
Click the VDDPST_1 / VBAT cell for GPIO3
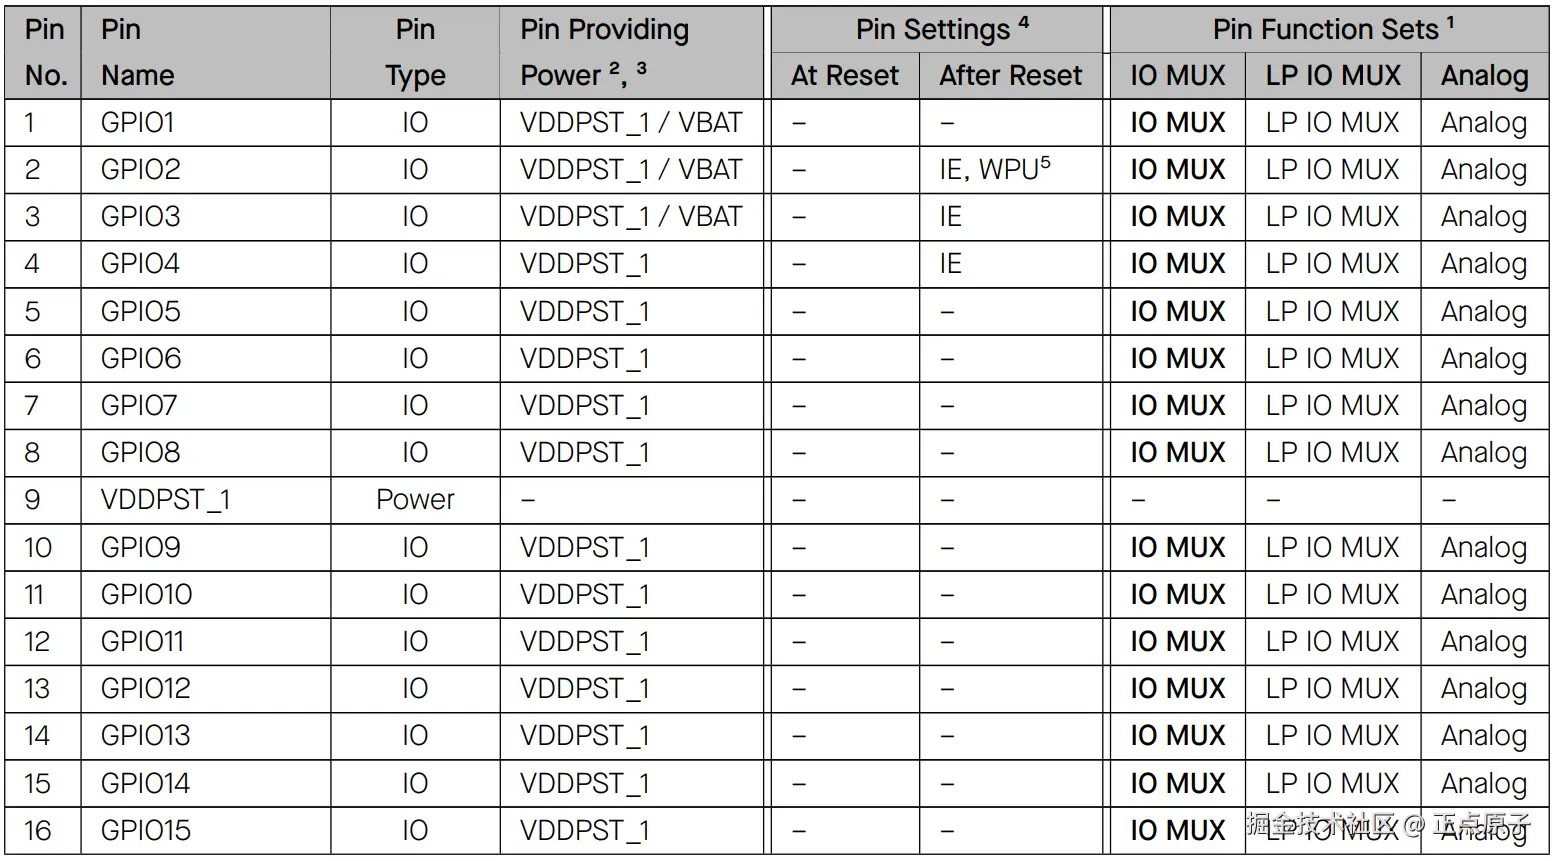[x=630, y=217]
